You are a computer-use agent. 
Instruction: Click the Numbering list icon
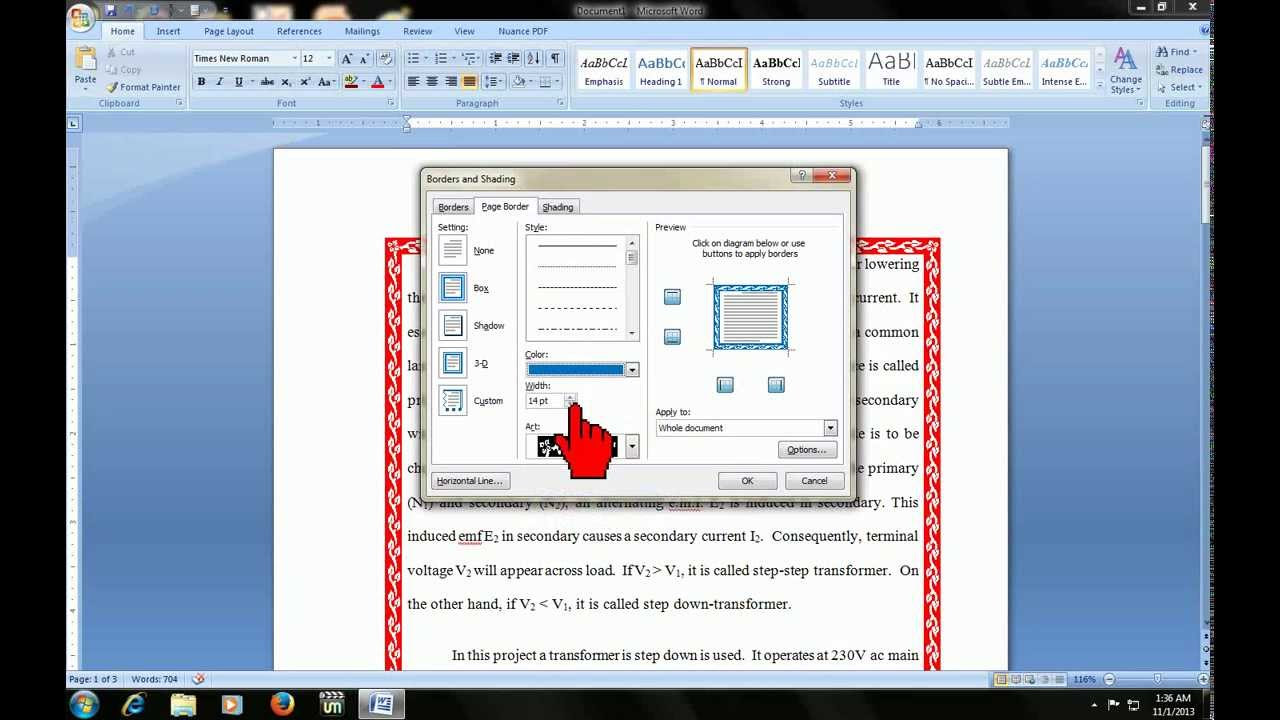441,59
